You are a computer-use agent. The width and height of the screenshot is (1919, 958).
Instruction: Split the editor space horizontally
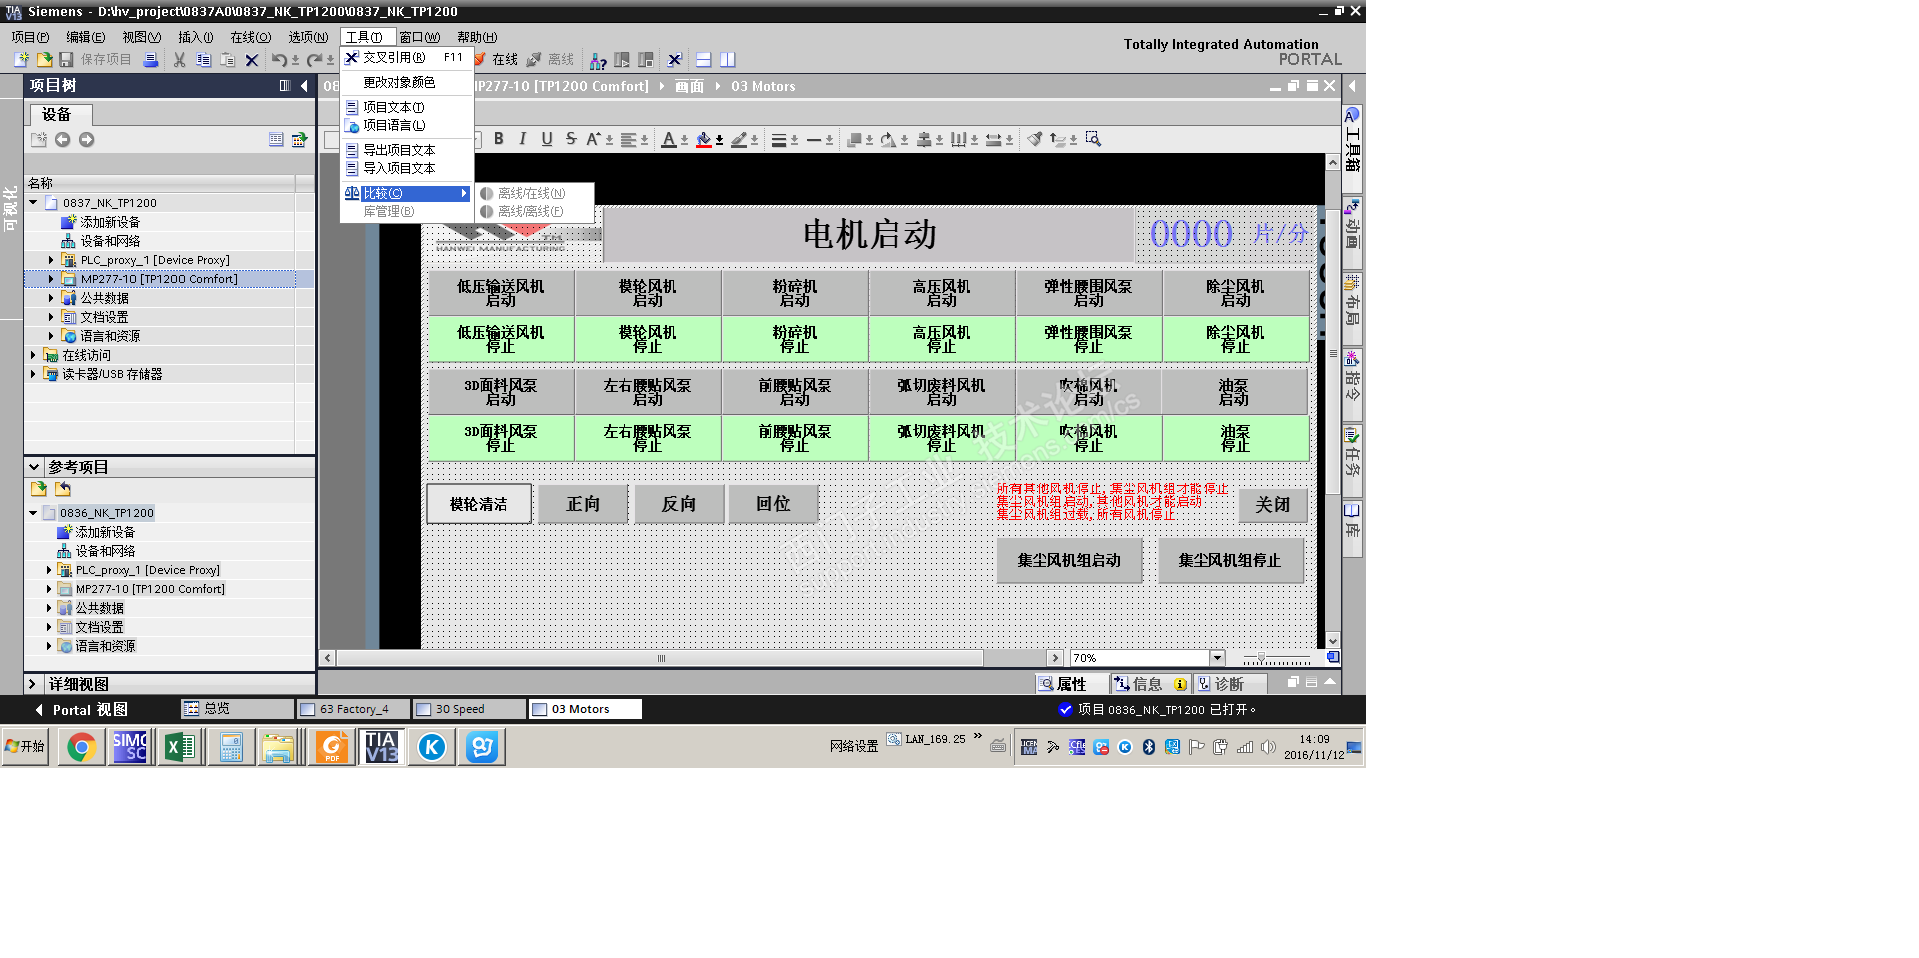point(703,60)
